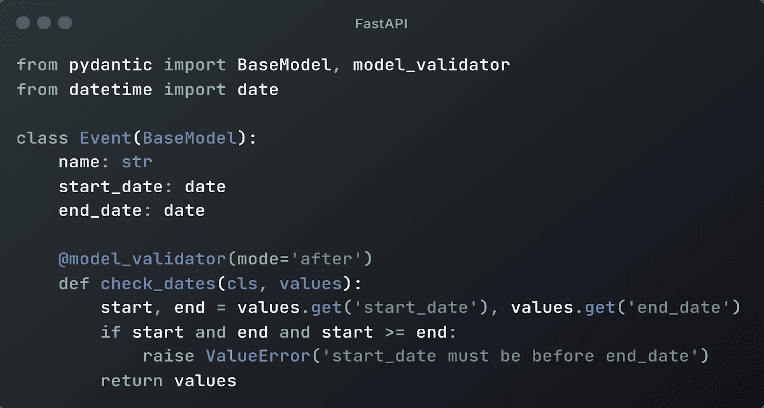Screen dimensions: 764x408
Task: Click the FastAPI window title
Action: point(382,24)
